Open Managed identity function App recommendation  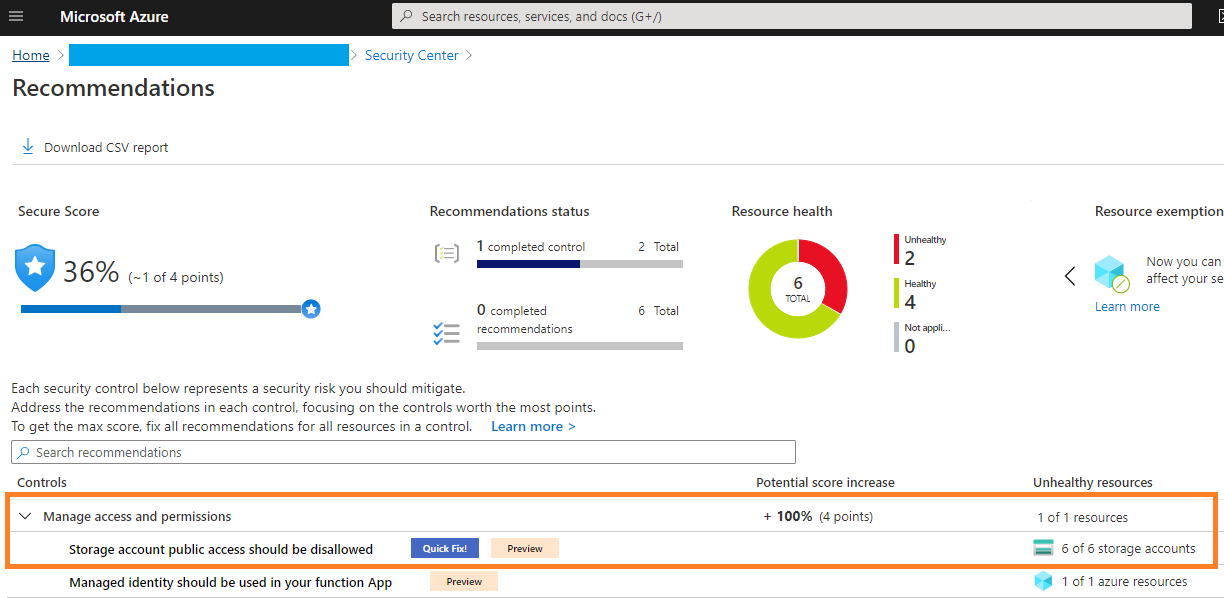coord(230,582)
